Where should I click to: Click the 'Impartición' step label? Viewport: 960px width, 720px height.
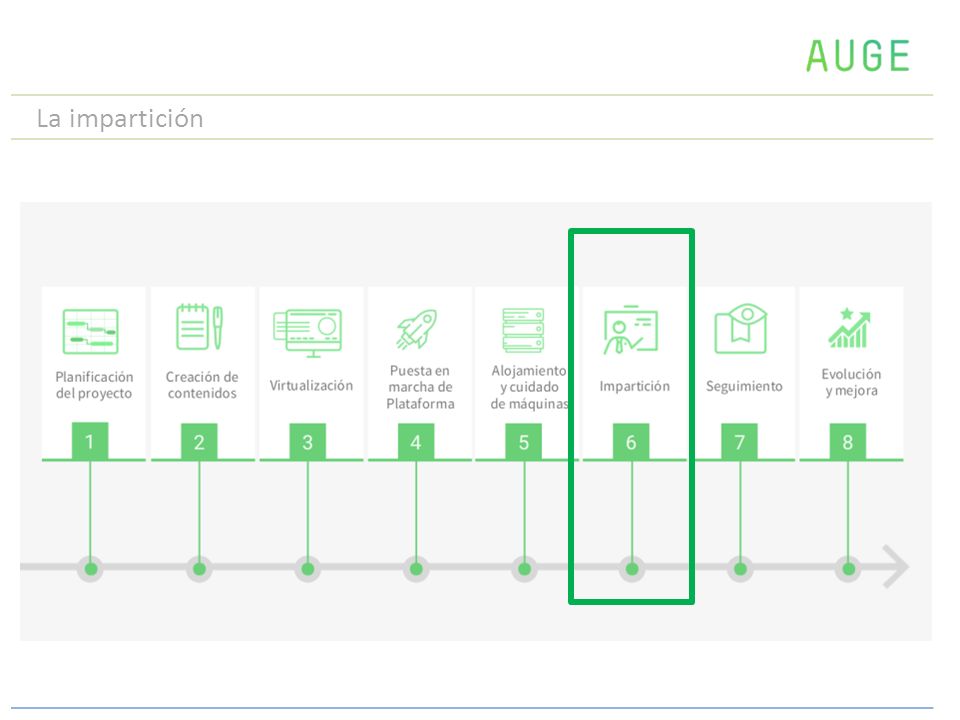coord(634,386)
